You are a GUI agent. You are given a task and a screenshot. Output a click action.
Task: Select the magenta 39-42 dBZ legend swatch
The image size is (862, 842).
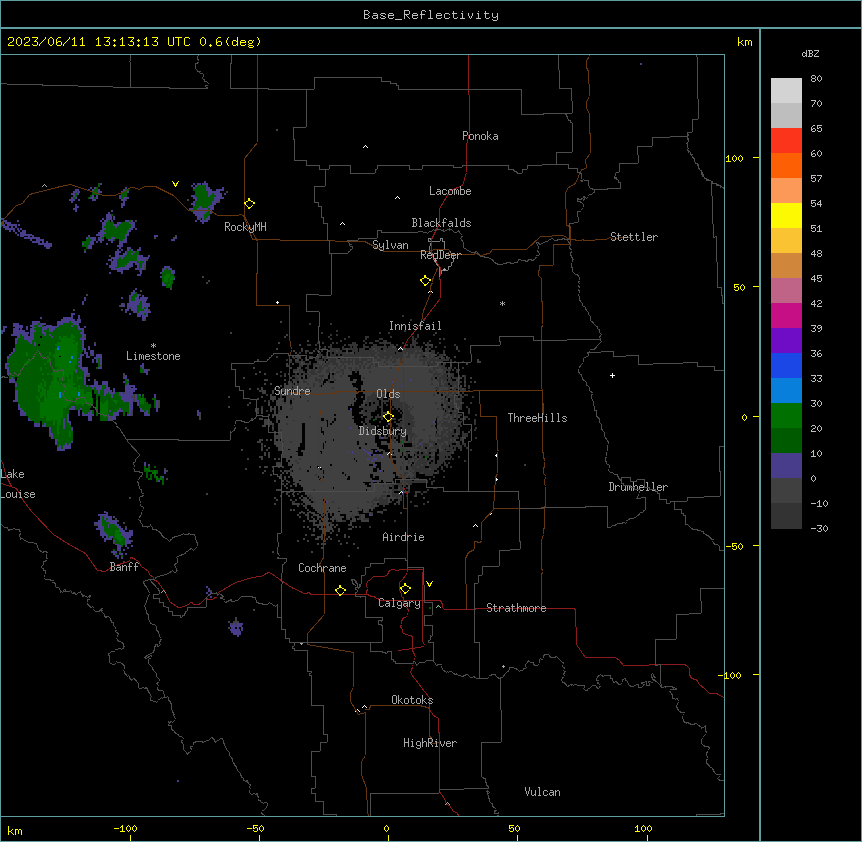click(786, 315)
